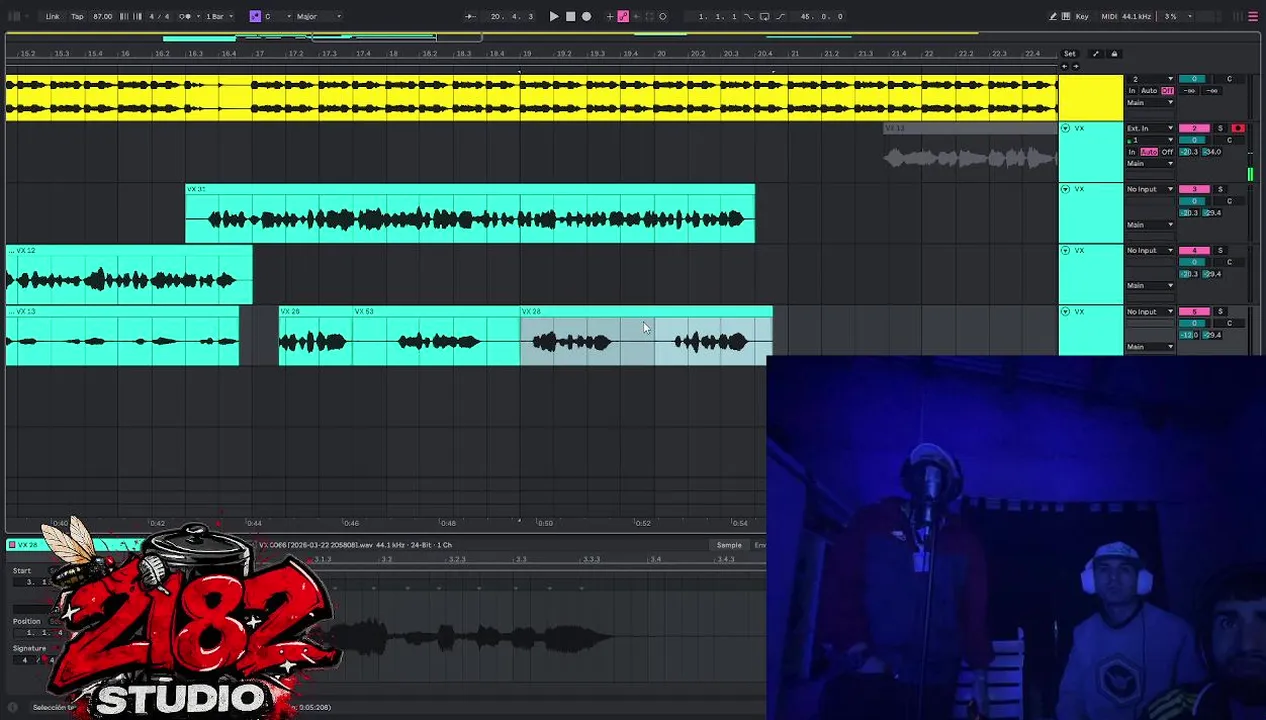Image resolution: width=1266 pixels, height=720 pixels.
Task: Open Main output dropdown on track 3
Action: (x=1150, y=225)
